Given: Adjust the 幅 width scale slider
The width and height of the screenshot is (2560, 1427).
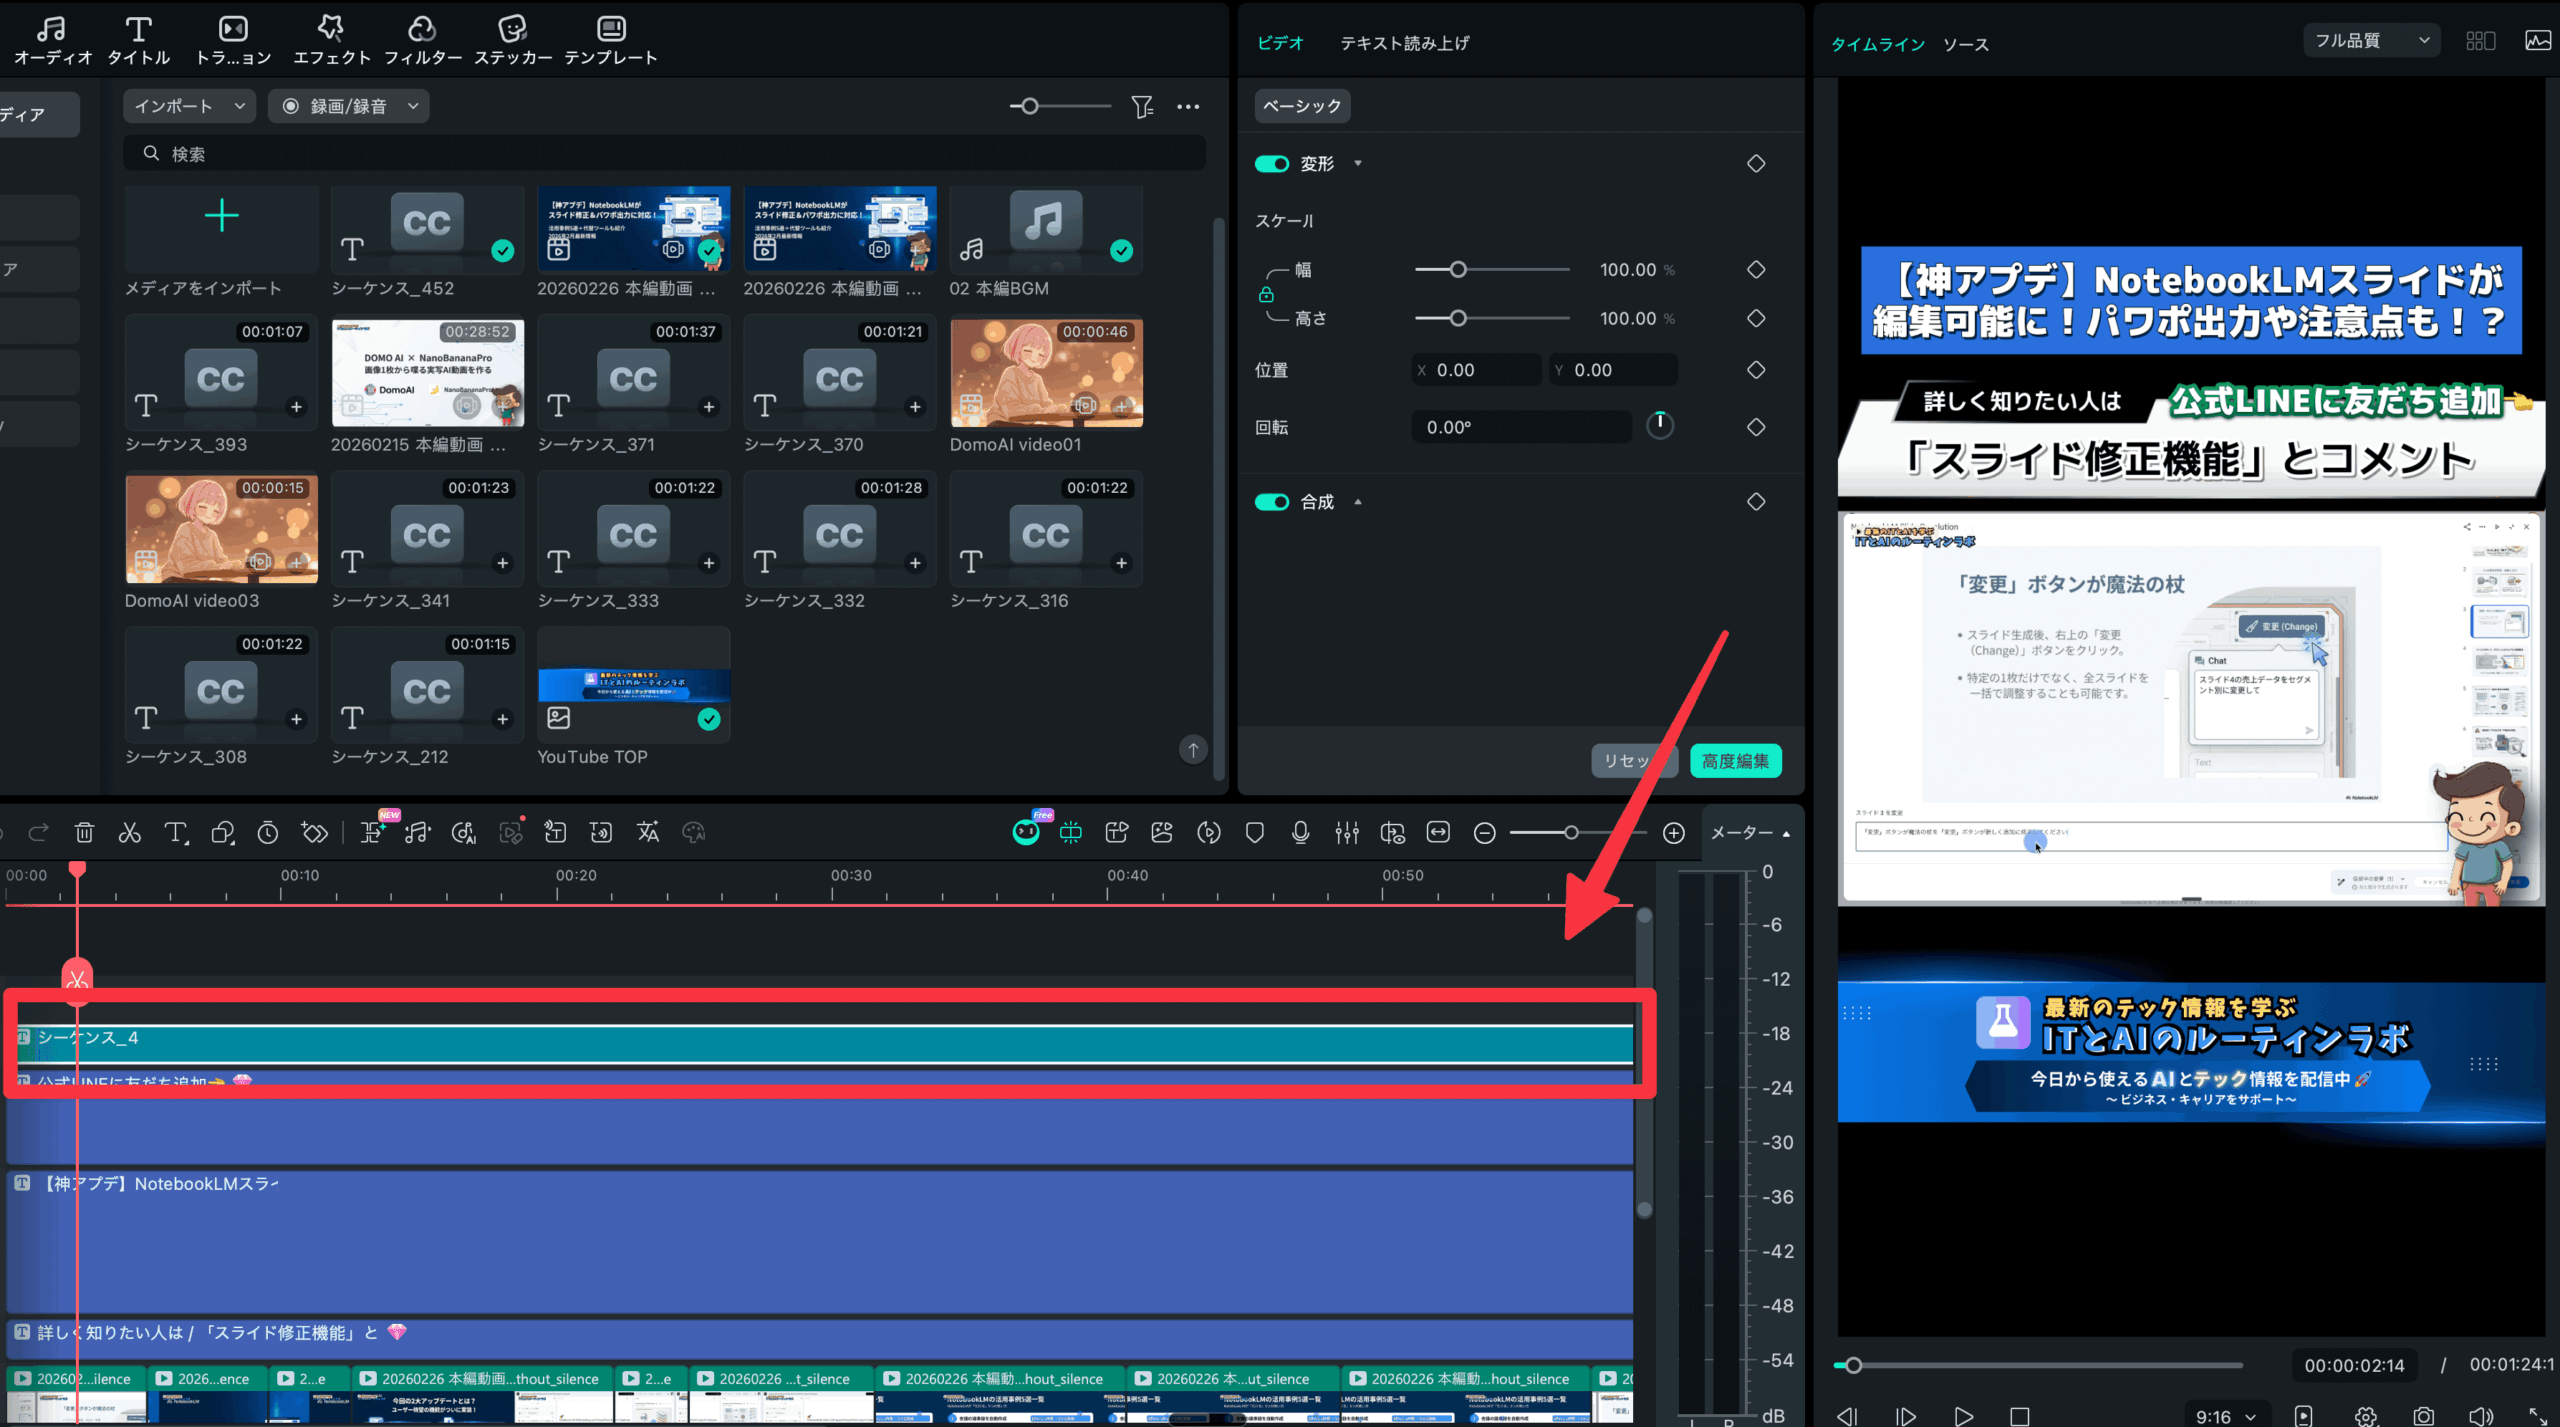Looking at the screenshot, I should (1458, 270).
